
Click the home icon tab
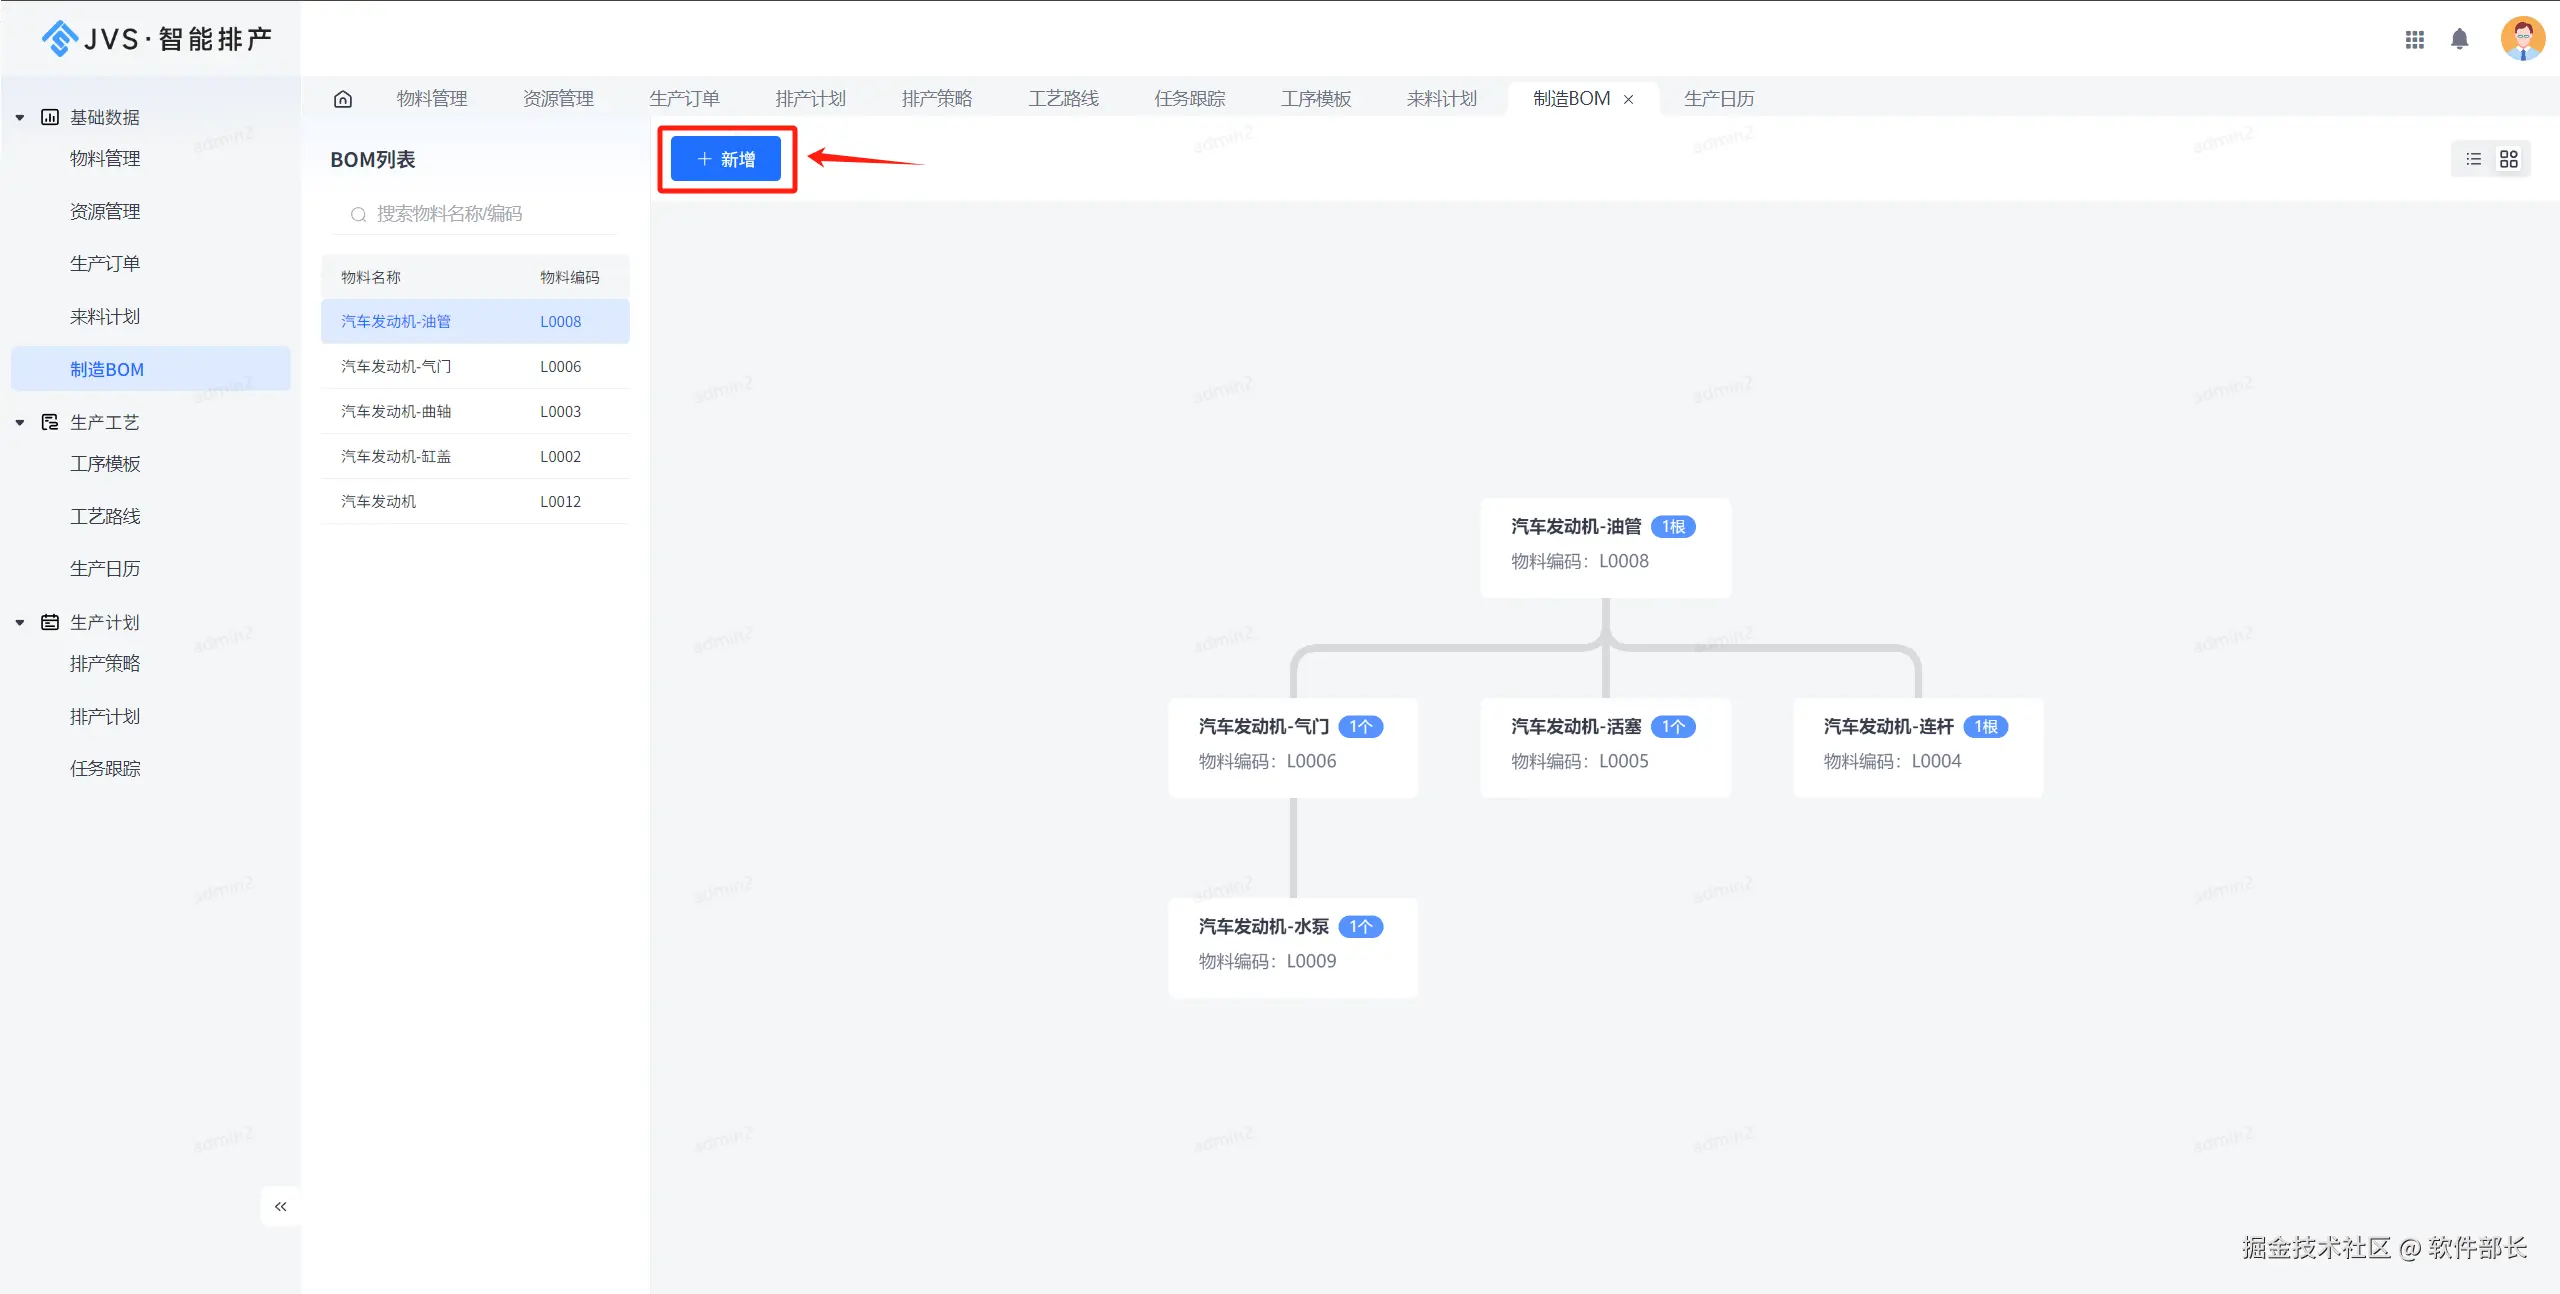(x=343, y=99)
